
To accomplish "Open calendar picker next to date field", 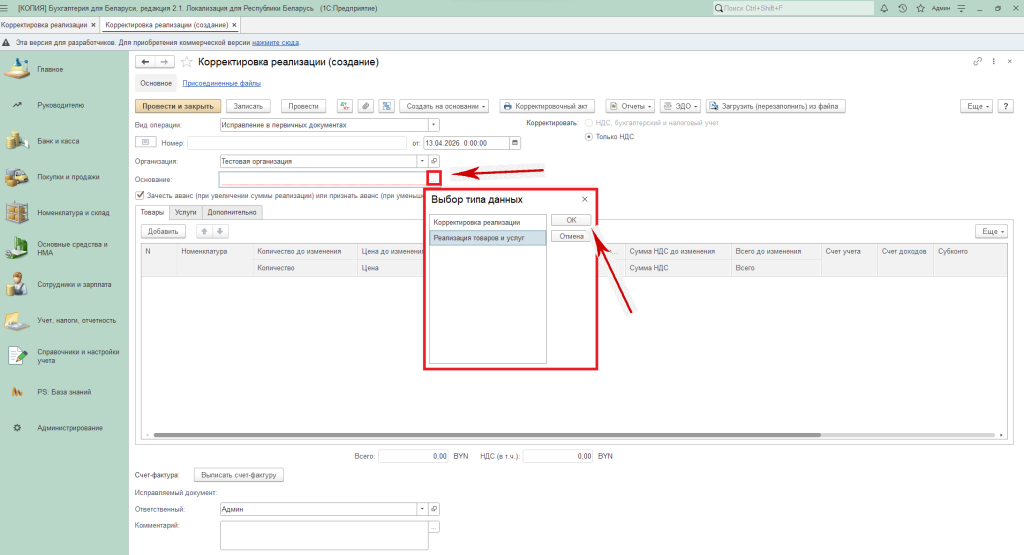I will (515, 143).
